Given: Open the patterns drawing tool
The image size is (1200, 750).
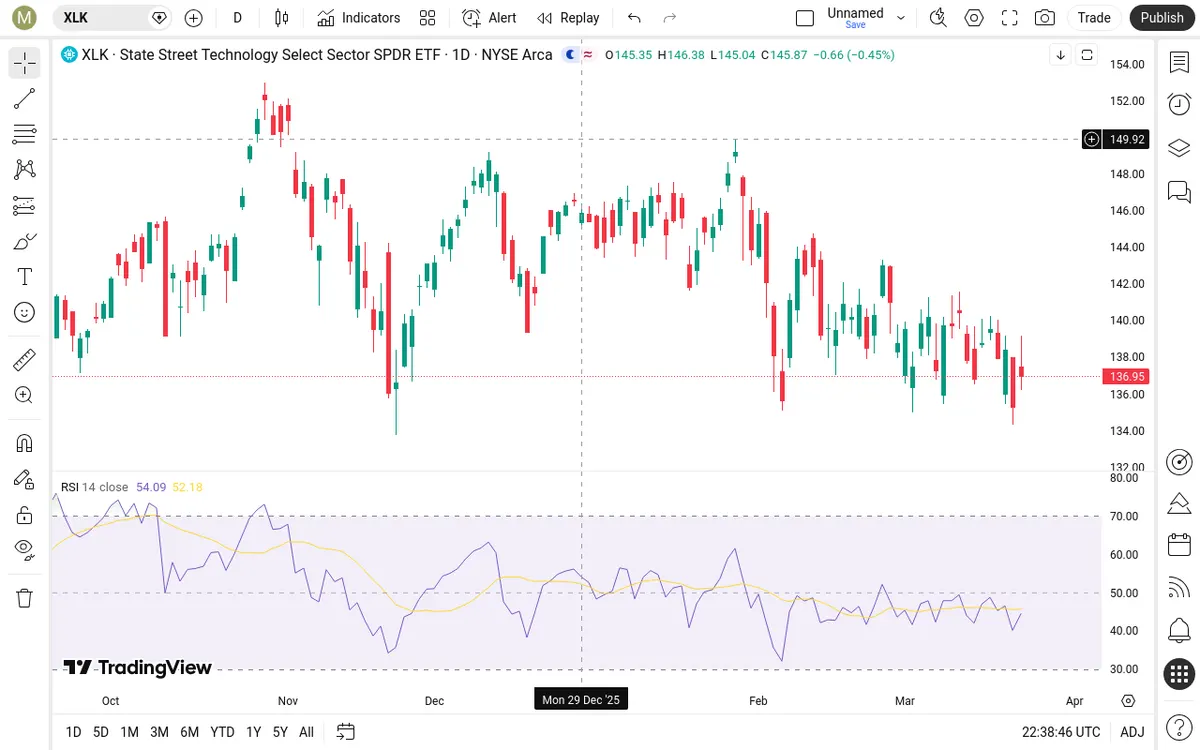Looking at the screenshot, I should coord(25,170).
